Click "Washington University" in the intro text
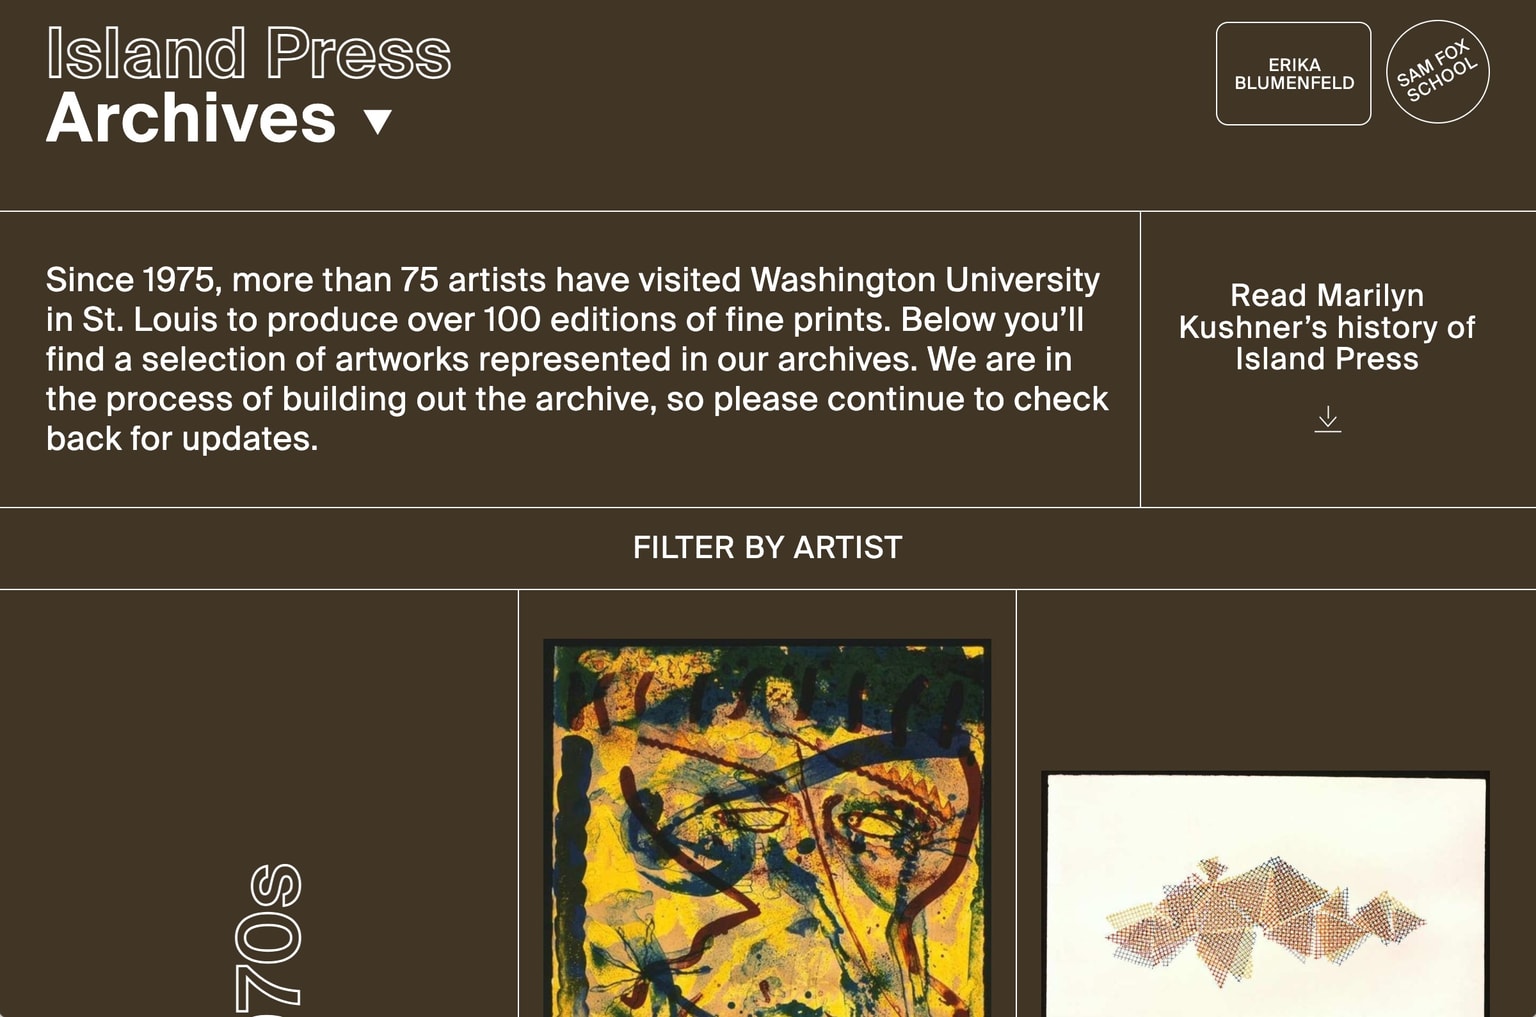 pyautogui.click(x=925, y=280)
